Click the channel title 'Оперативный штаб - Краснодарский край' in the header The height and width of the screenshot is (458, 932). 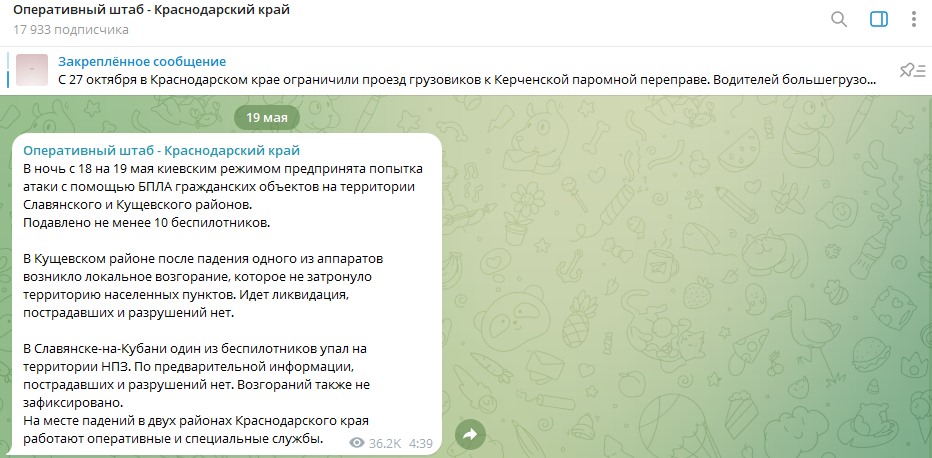[x=152, y=10]
